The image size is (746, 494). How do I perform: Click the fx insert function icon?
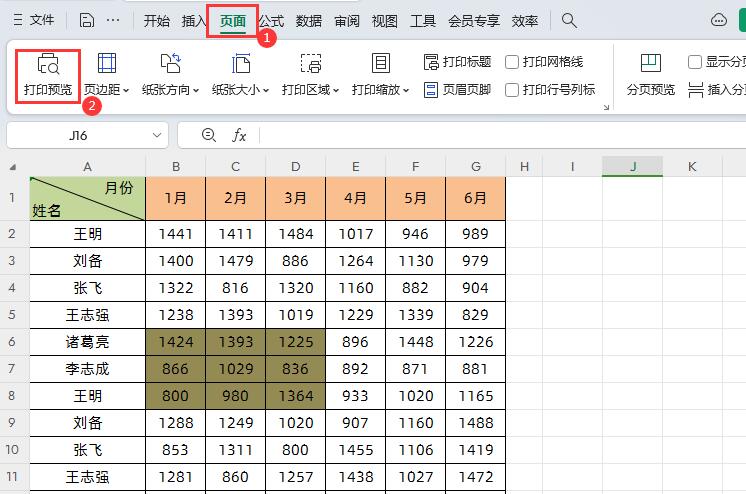tap(239, 136)
